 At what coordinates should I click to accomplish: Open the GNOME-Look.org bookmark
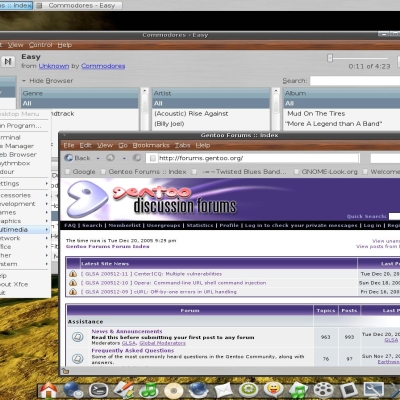[326, 172]
